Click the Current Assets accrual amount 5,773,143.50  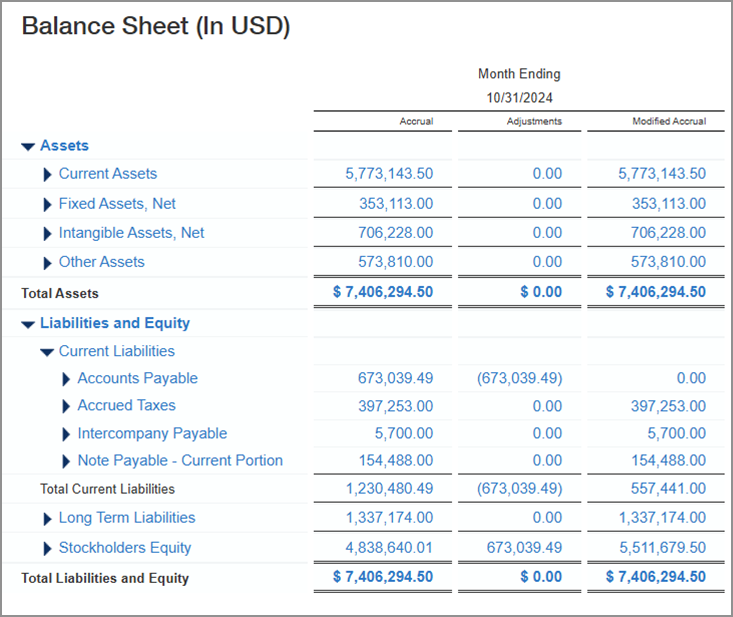pyautogui.click(x=389, y=173)
